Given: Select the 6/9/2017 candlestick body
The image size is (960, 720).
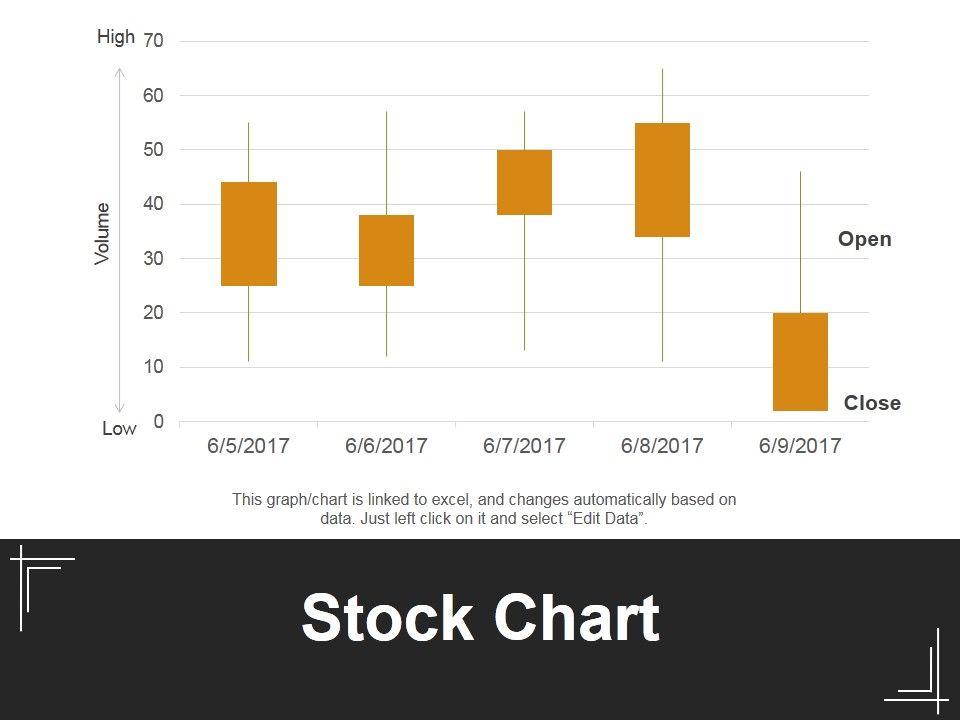Looking at the screenshot, I should [x=800, y=362].
